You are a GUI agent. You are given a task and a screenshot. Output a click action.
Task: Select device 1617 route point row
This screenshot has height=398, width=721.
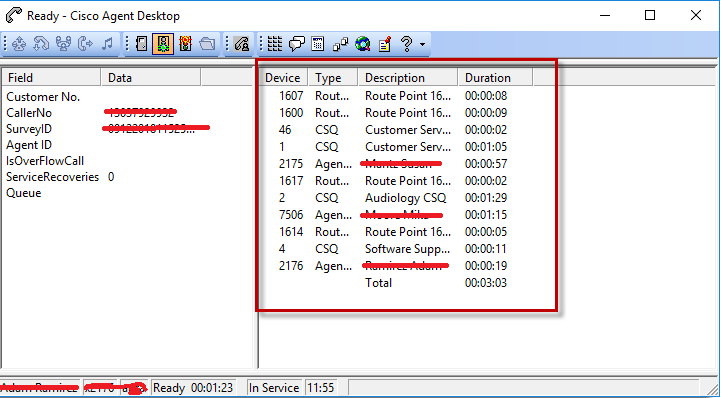(291, 181)
